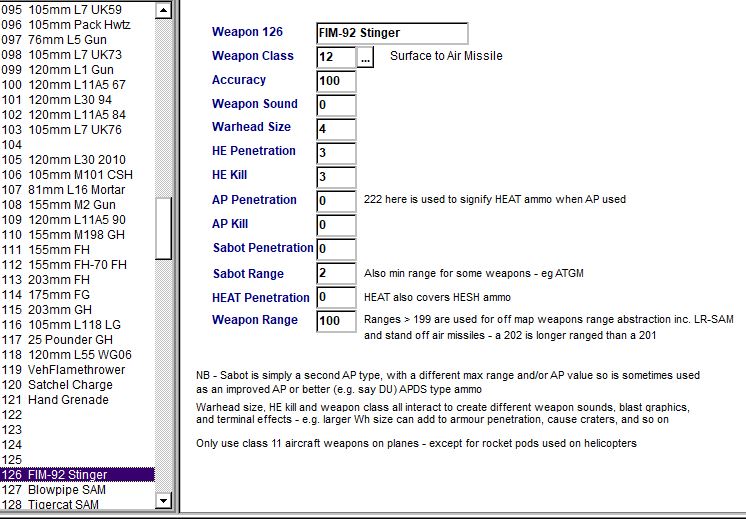Click the HE Kill value field
Viewport: 746px width, 519px height.
[336, 178]
